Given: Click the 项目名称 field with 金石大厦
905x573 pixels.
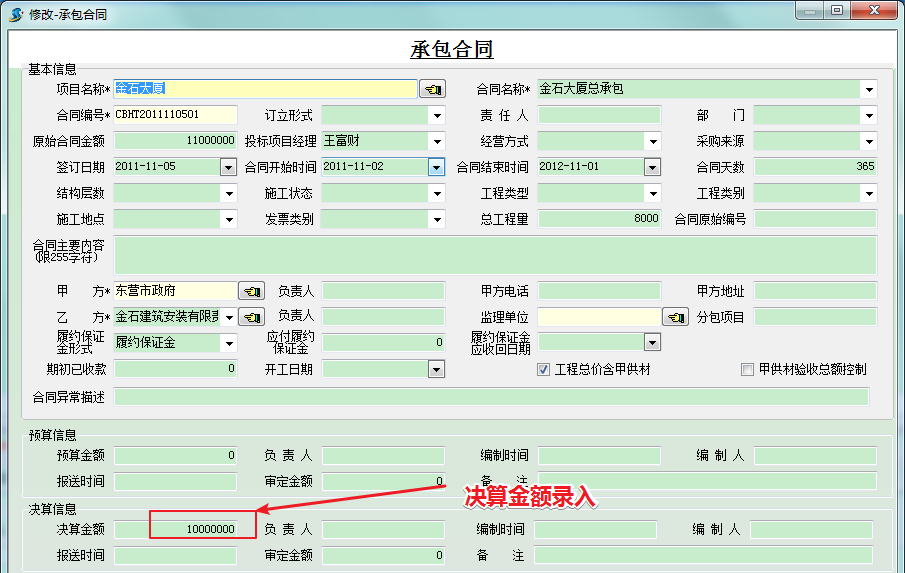Looking at the screenshot, I should 265,89.
